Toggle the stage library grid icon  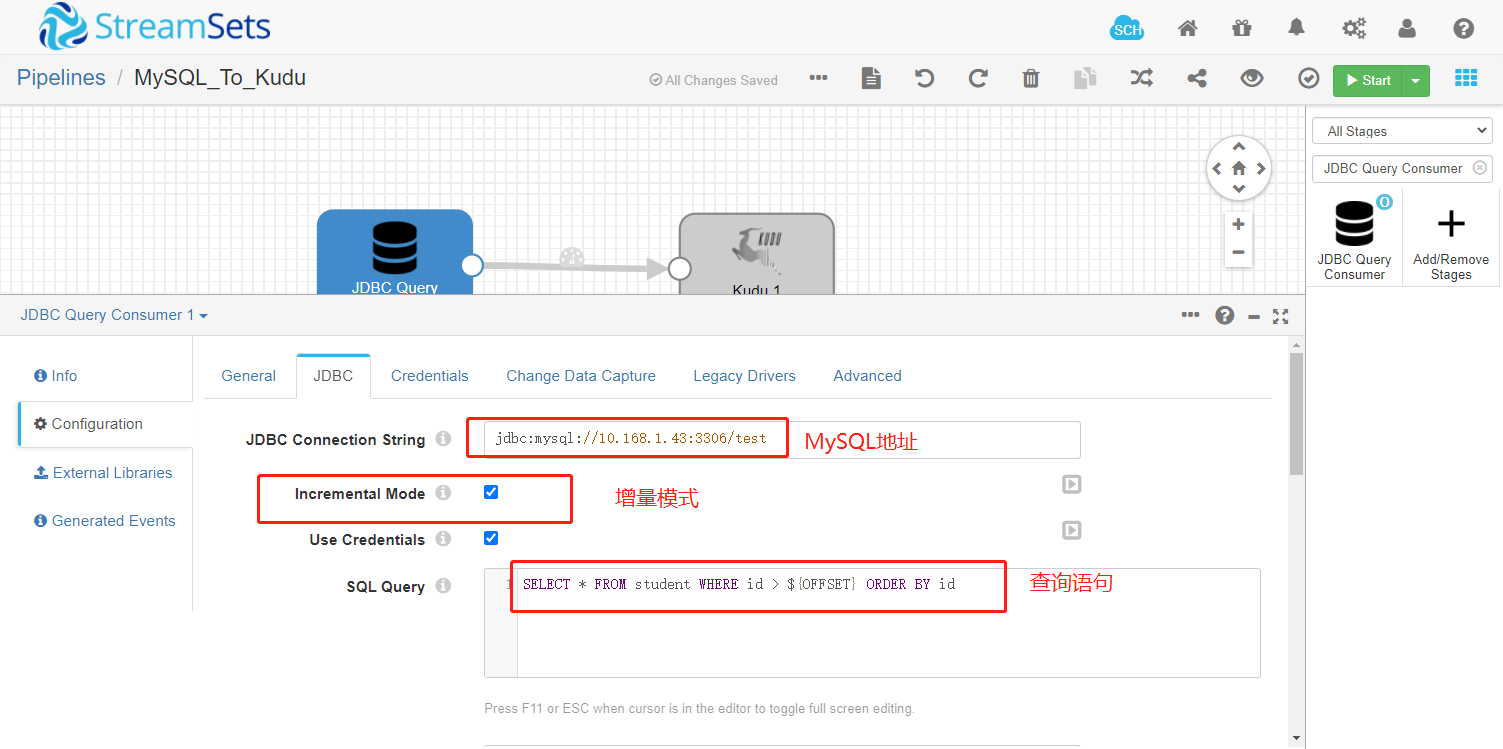(1466, 78)
